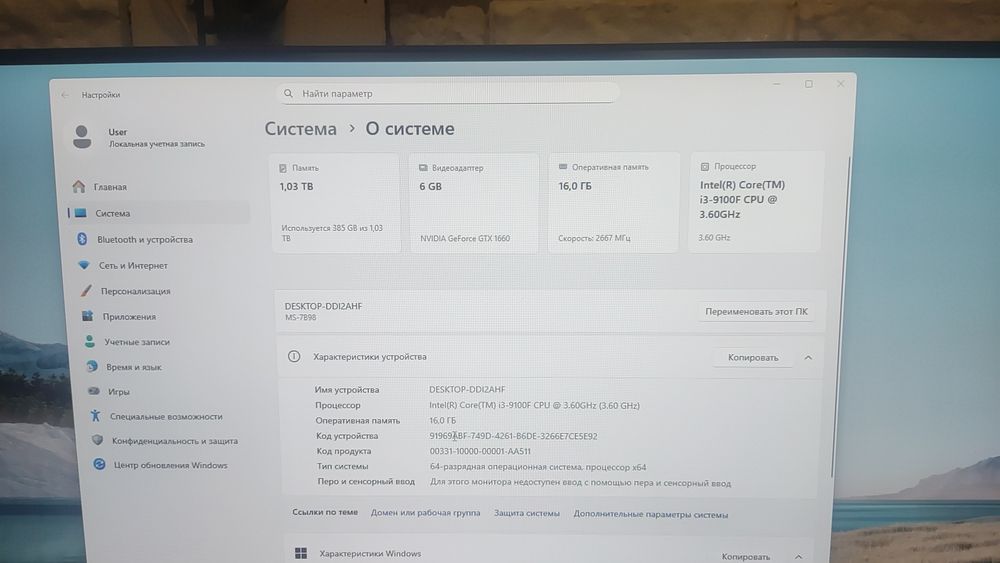Click the Видеоадаптер card icon
Viewport: 1000px width, 563px height.
coord(423,168)
